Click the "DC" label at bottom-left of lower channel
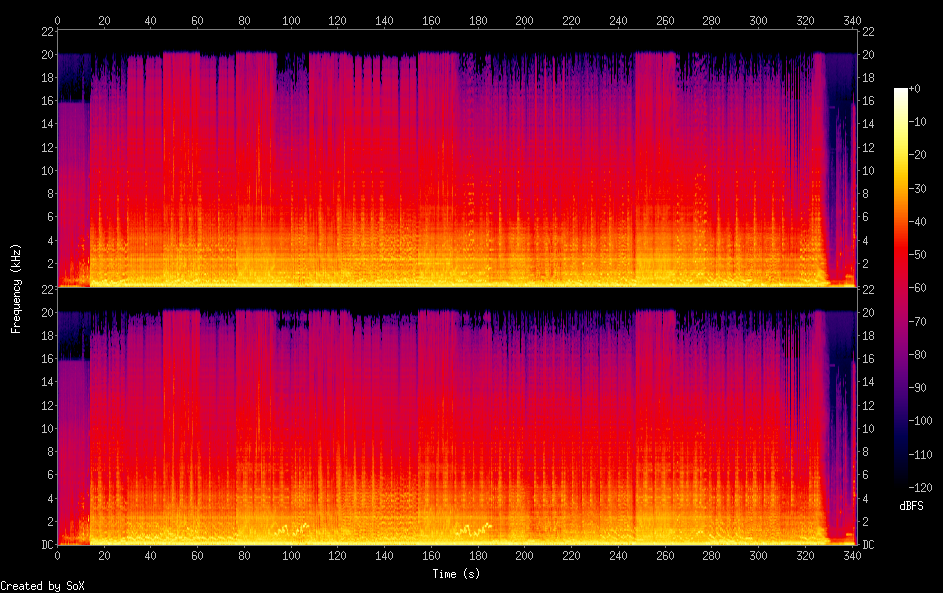 pyautogui.click(x=45, y=545)
